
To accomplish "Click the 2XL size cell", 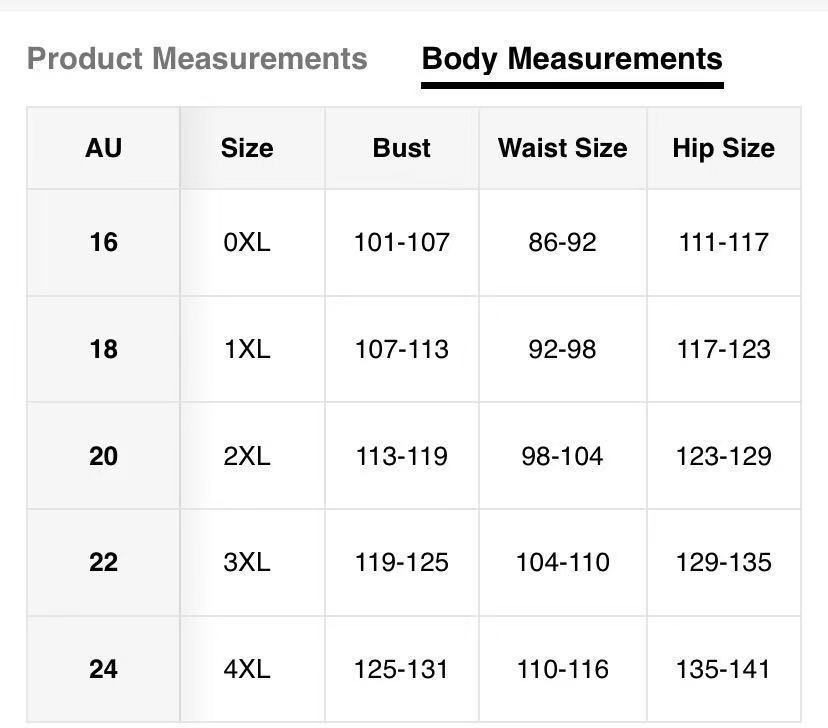I will click(247, 456).
